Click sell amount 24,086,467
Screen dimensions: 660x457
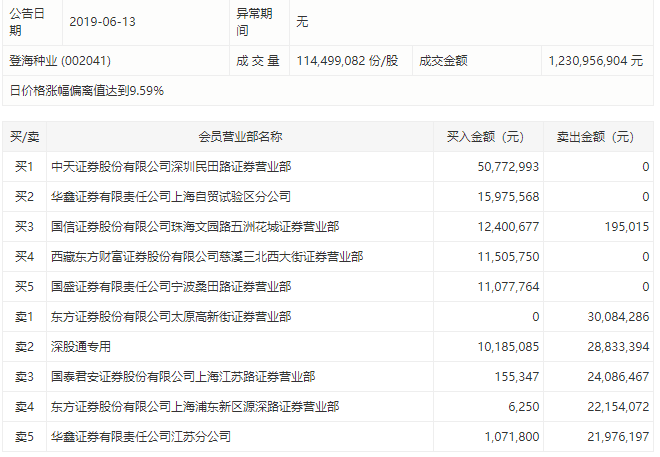tap(618, 377)
